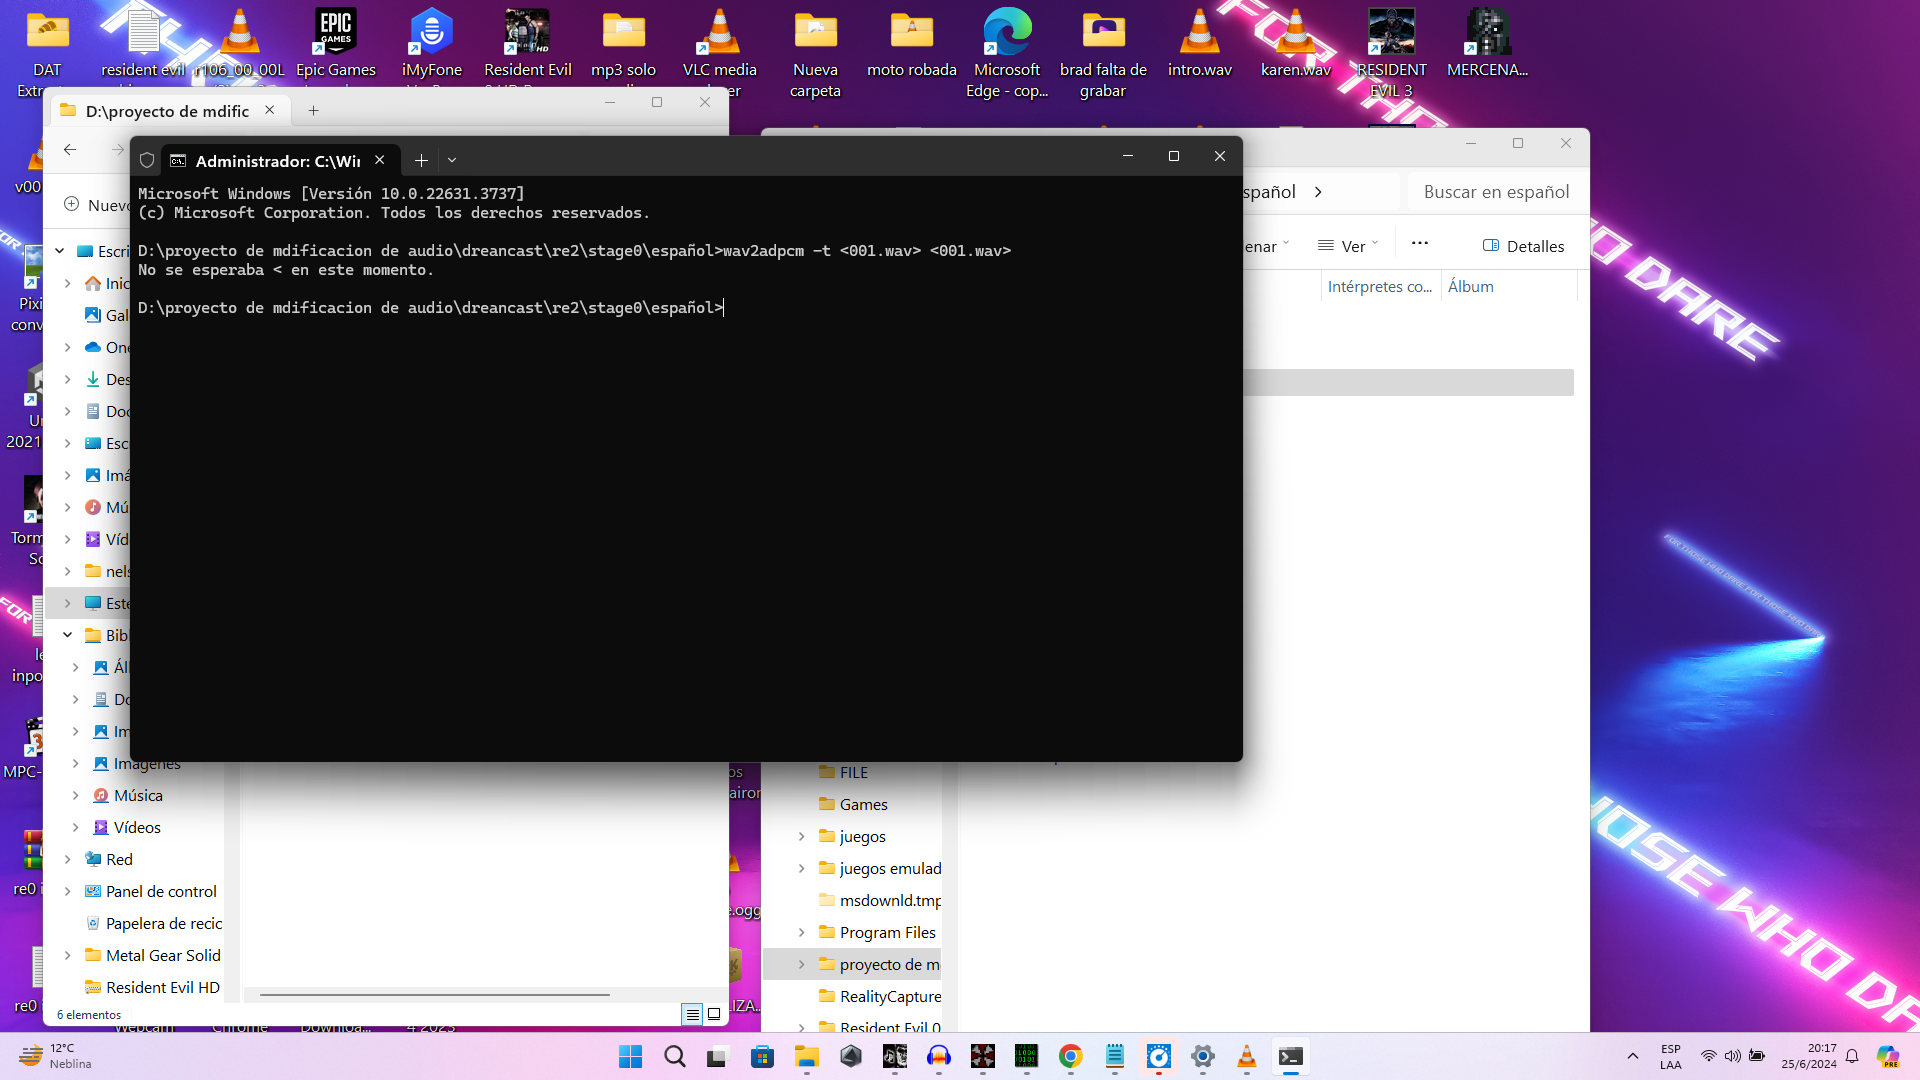Go back in the left File Explorer window

tap(69, 149)
